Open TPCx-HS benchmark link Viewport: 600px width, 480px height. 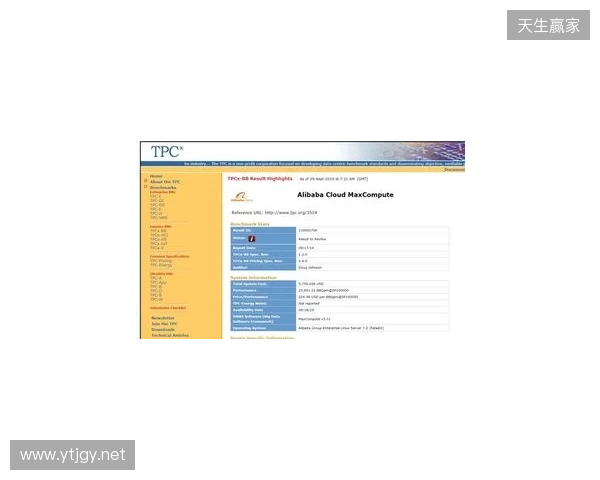158,239
